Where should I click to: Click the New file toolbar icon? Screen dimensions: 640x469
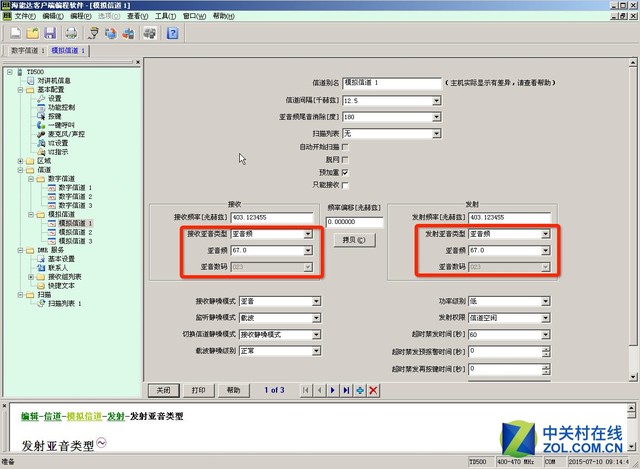tap(16, 33)
